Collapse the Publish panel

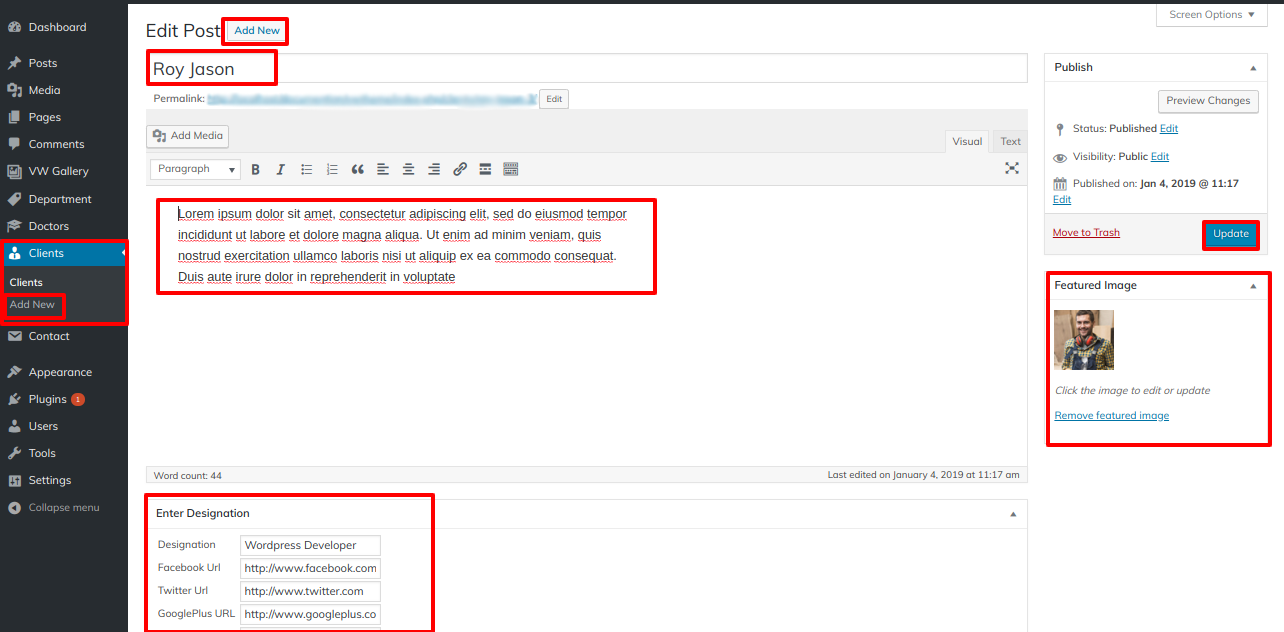point(1253,68)
